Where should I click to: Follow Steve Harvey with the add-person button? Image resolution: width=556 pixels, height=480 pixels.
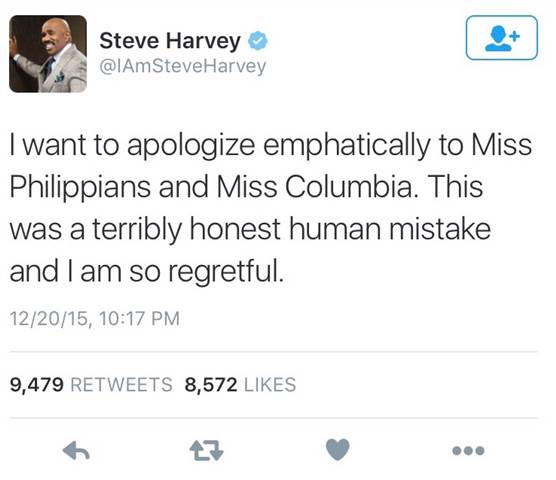click(x=501, y=38)
